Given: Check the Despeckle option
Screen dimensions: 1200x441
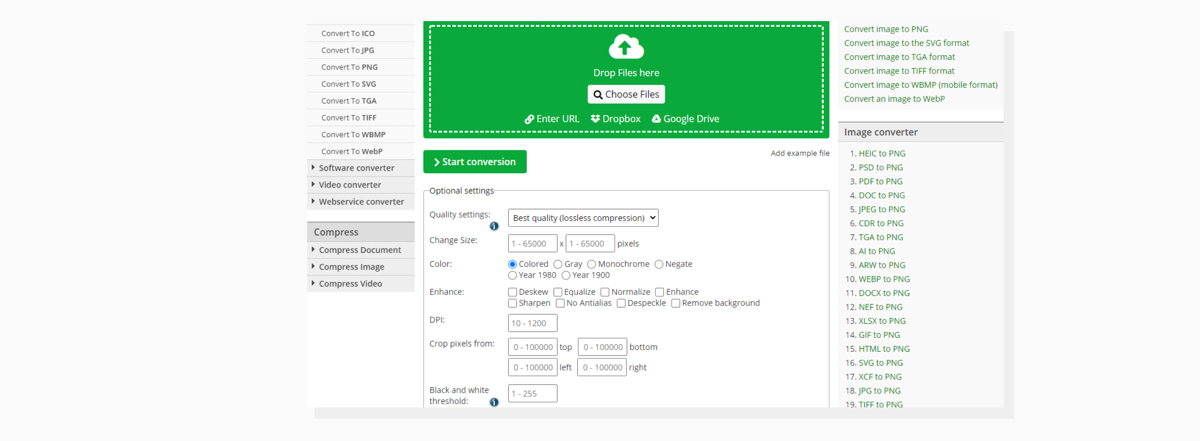Looking at the screenshot, I should coord(620,303).
